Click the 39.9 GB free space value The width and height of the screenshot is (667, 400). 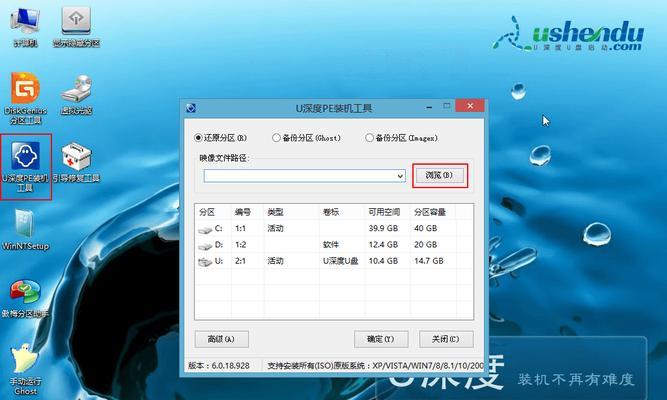click(383, 229)
